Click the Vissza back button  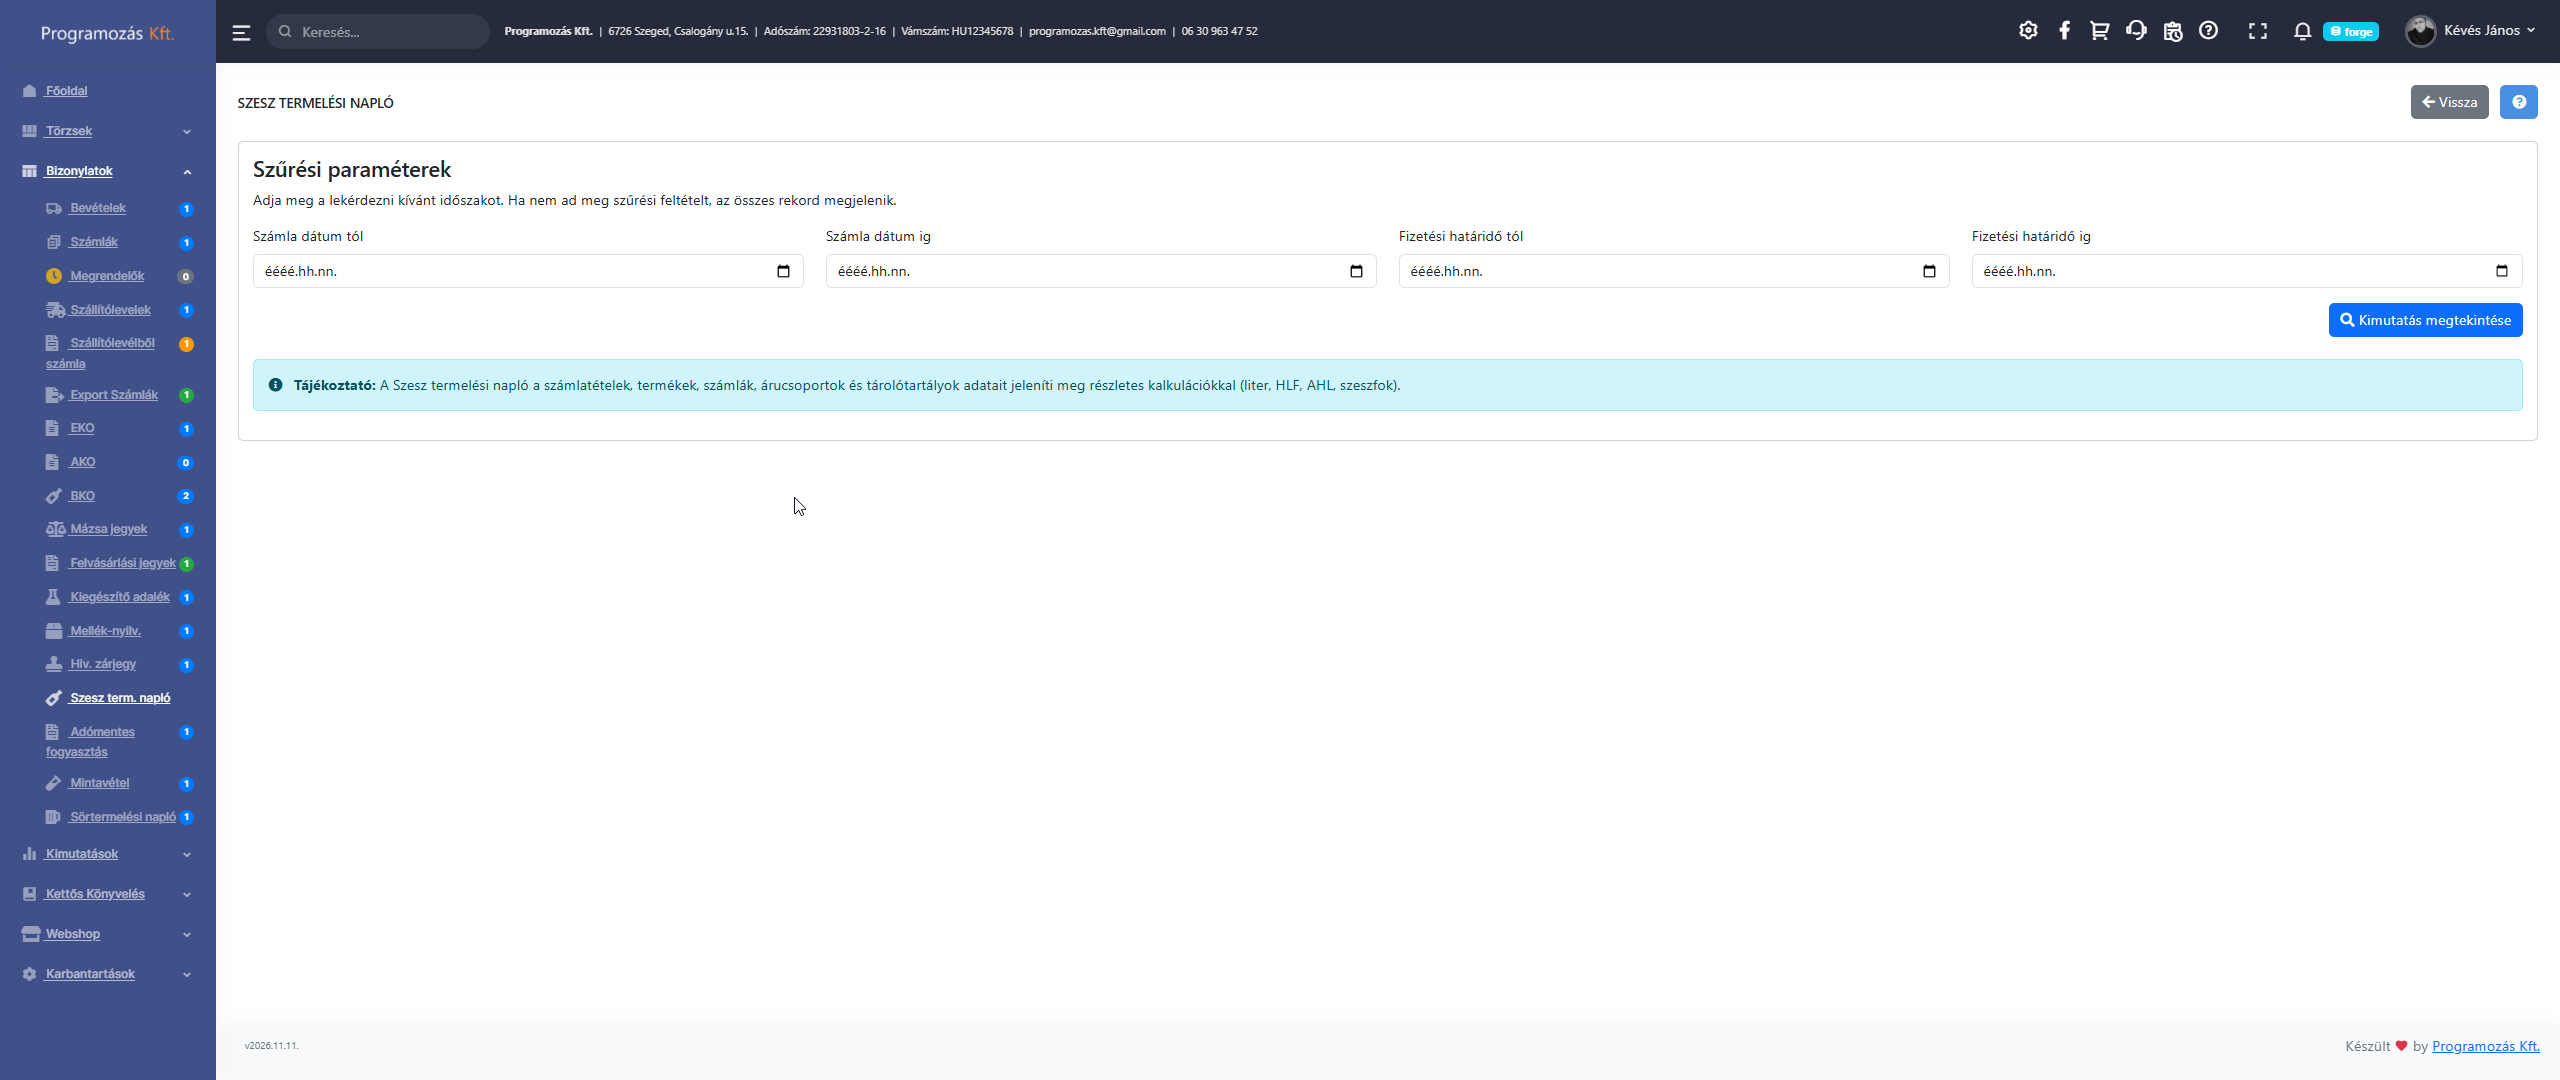(x=2449, y=102)
